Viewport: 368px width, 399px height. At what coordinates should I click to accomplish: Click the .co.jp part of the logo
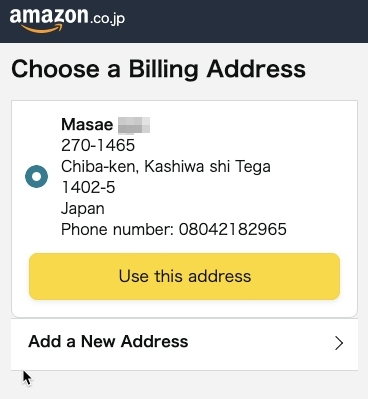[107, 18]
